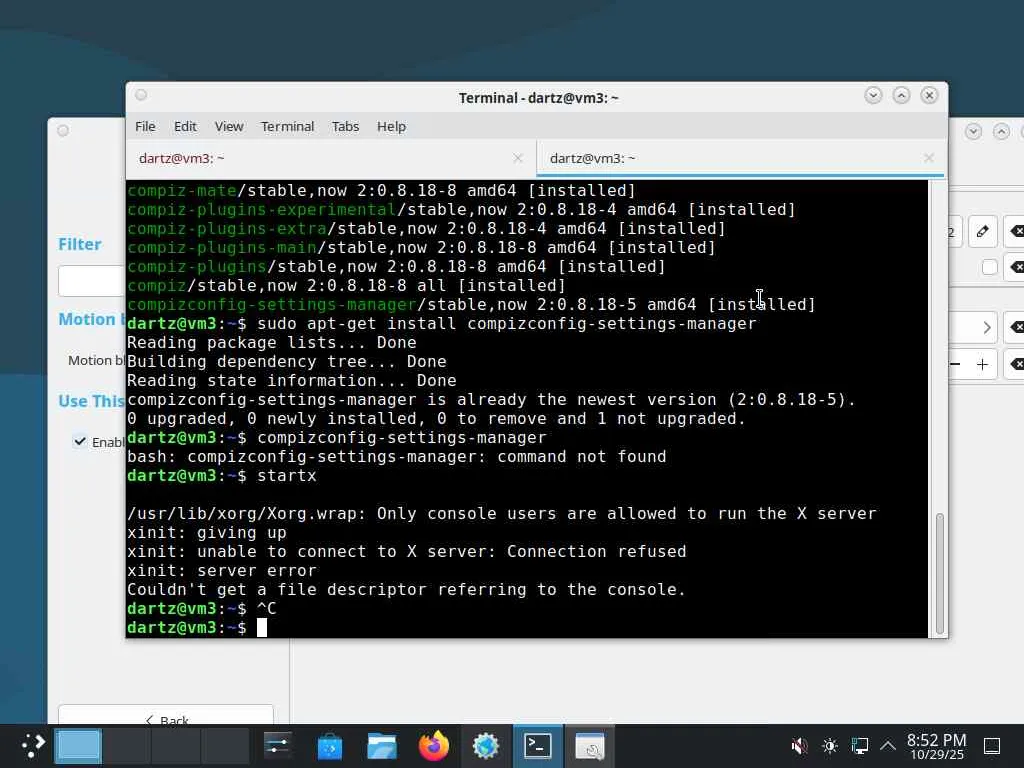Click the terminal prompt at the cursor
The height and width of the screenshot is (768, 1024).
coord(262,628)
